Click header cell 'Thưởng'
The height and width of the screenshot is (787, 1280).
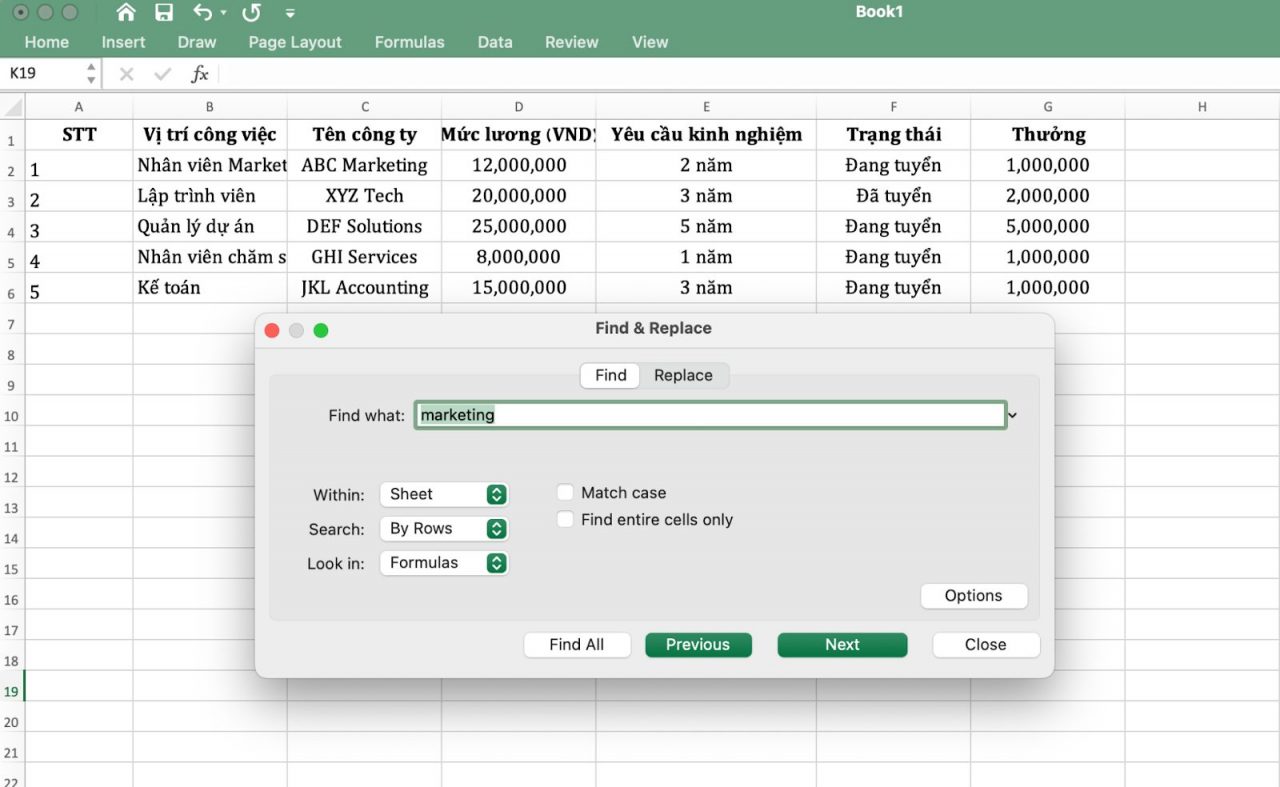pos(1048,135)
